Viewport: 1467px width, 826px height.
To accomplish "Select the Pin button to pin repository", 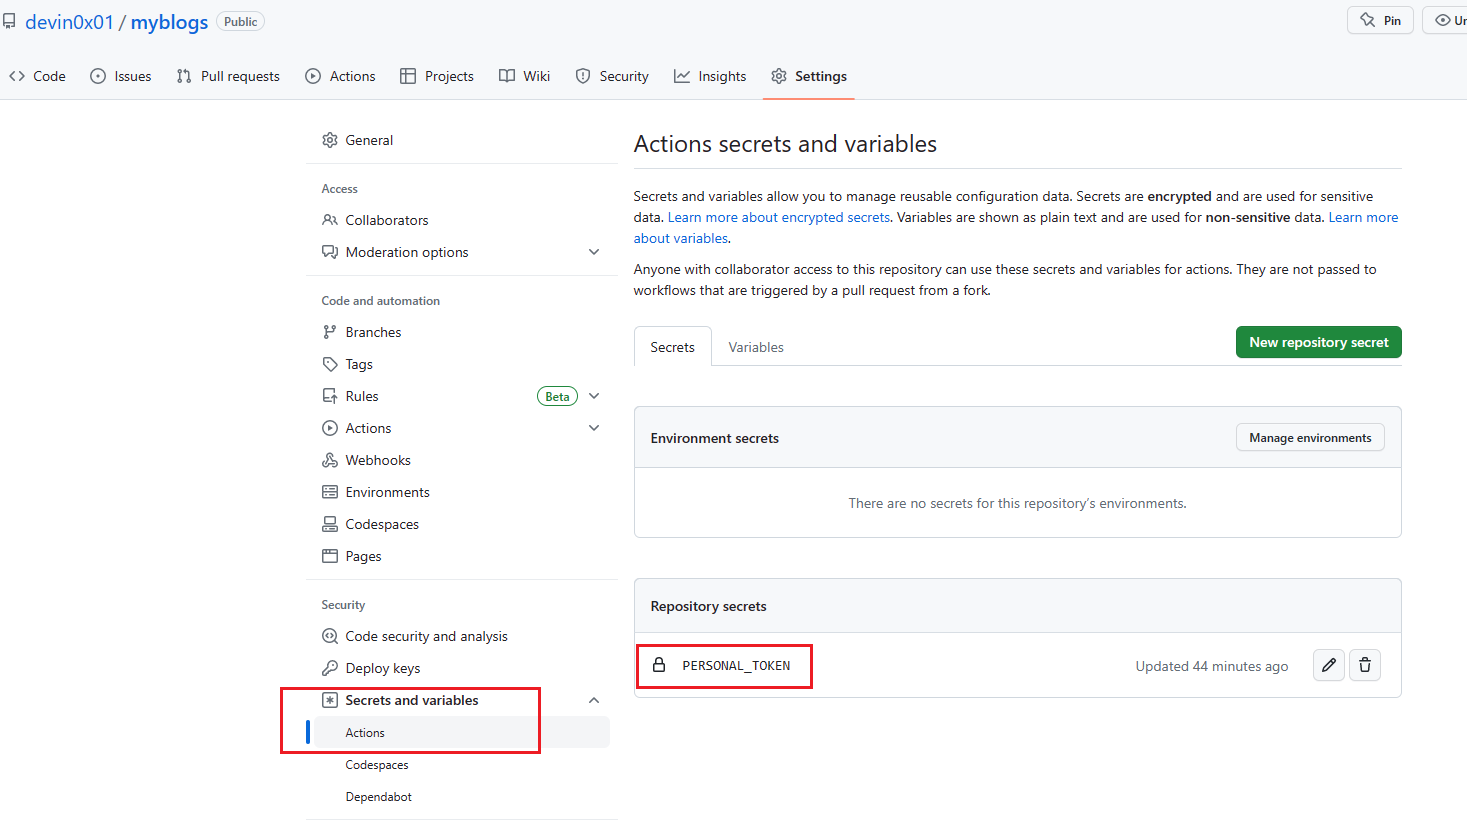I will pyautogui.click(x=1379, y=19).
